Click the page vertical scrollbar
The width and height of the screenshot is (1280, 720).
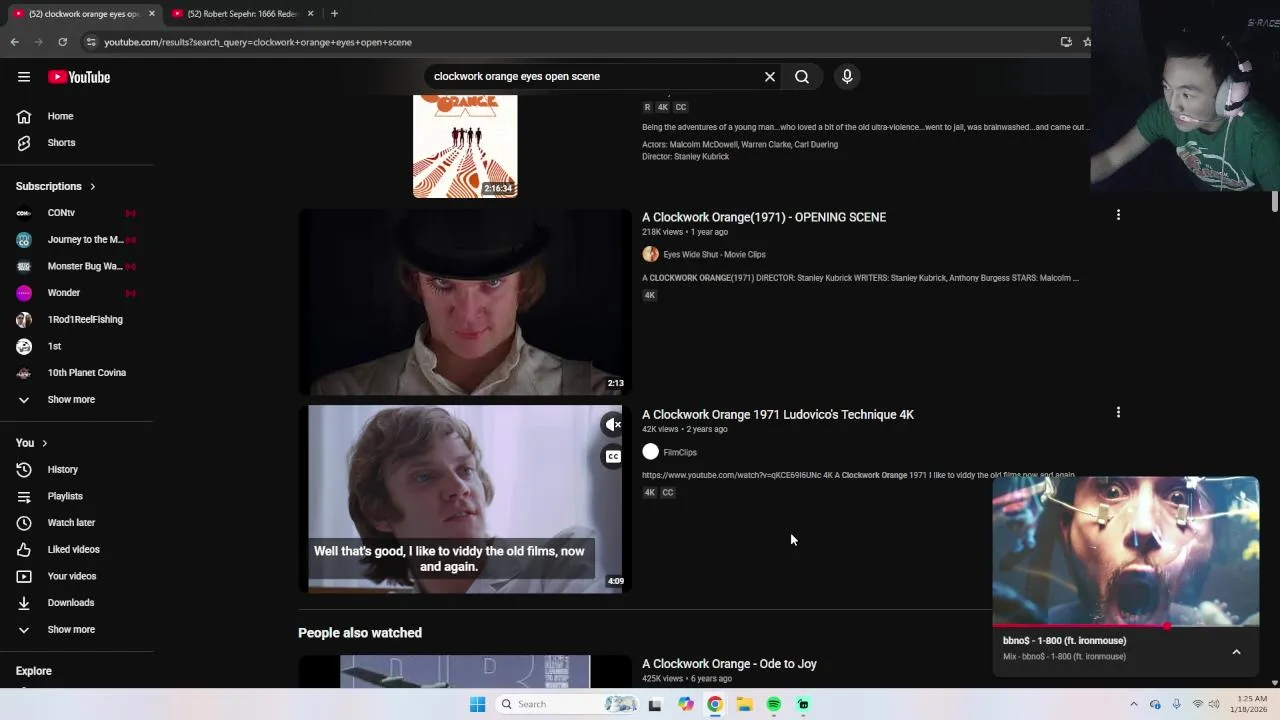tap(1274, 200)
